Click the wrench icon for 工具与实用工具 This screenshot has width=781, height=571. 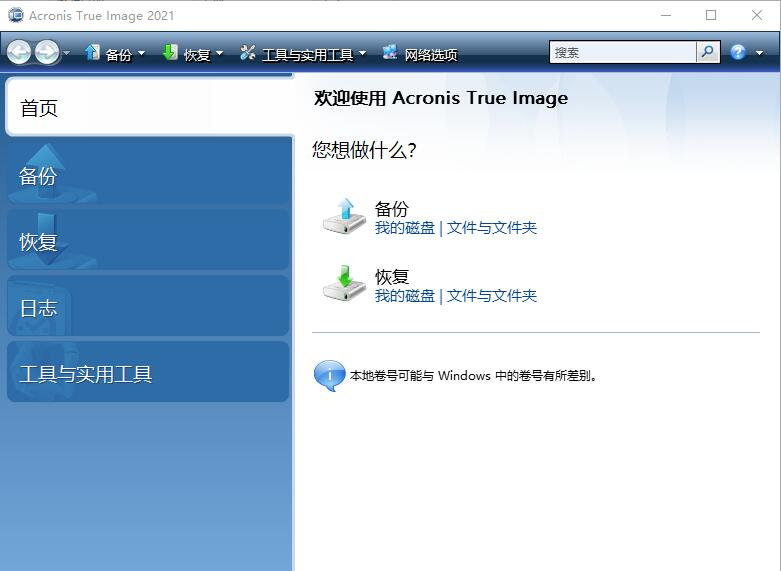[x=248, y=52]
